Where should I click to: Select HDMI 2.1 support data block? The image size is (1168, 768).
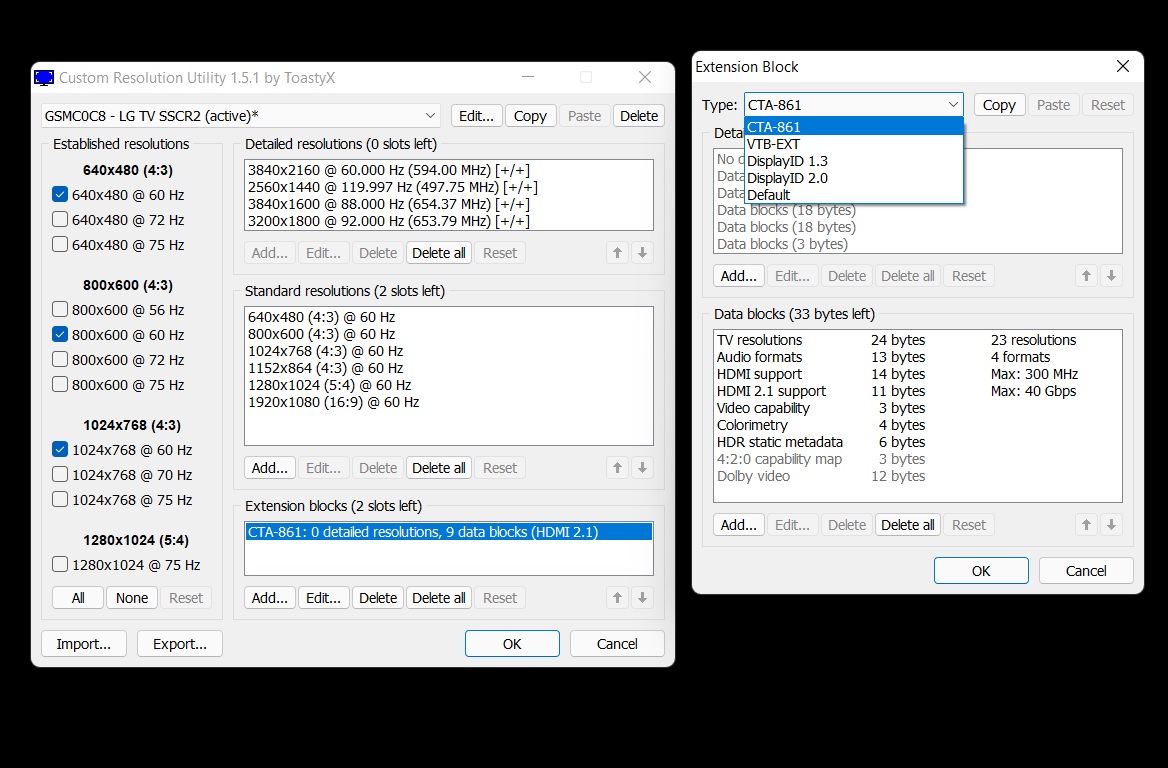pyautogui.click(x=918, y=391)
